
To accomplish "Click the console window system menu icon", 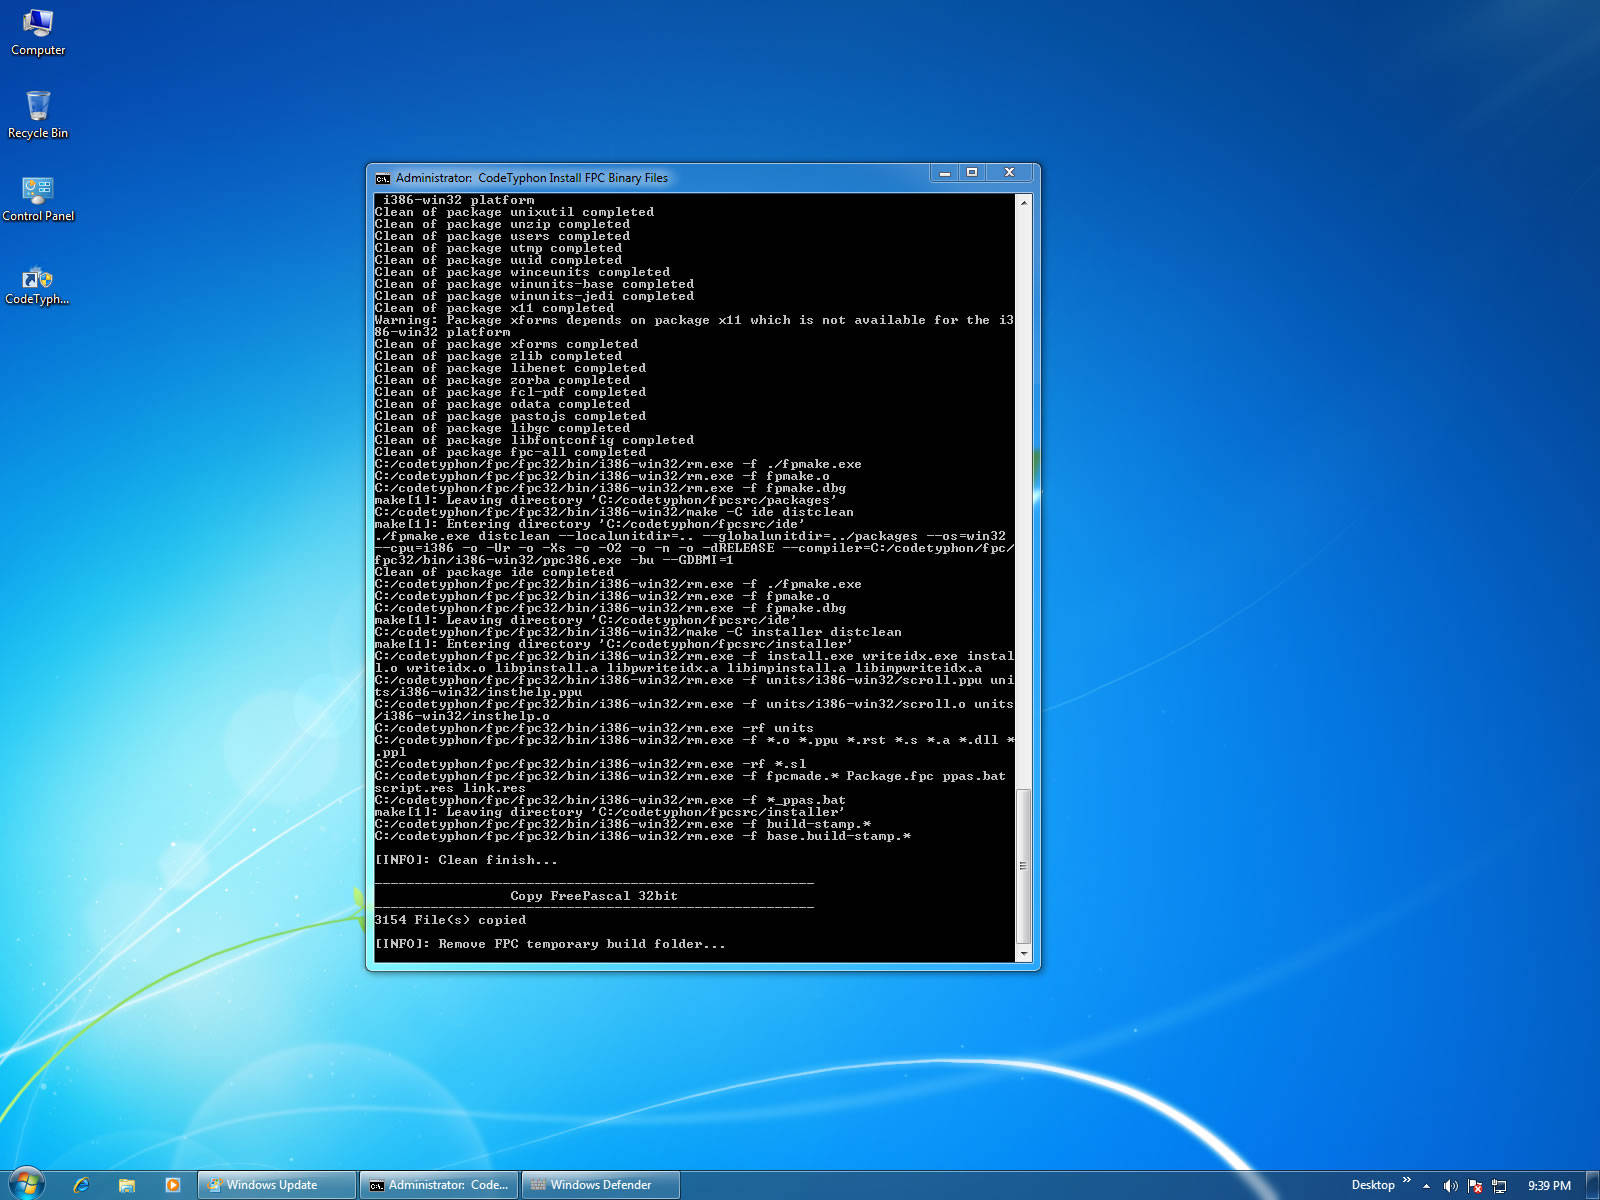I will 383,178.
